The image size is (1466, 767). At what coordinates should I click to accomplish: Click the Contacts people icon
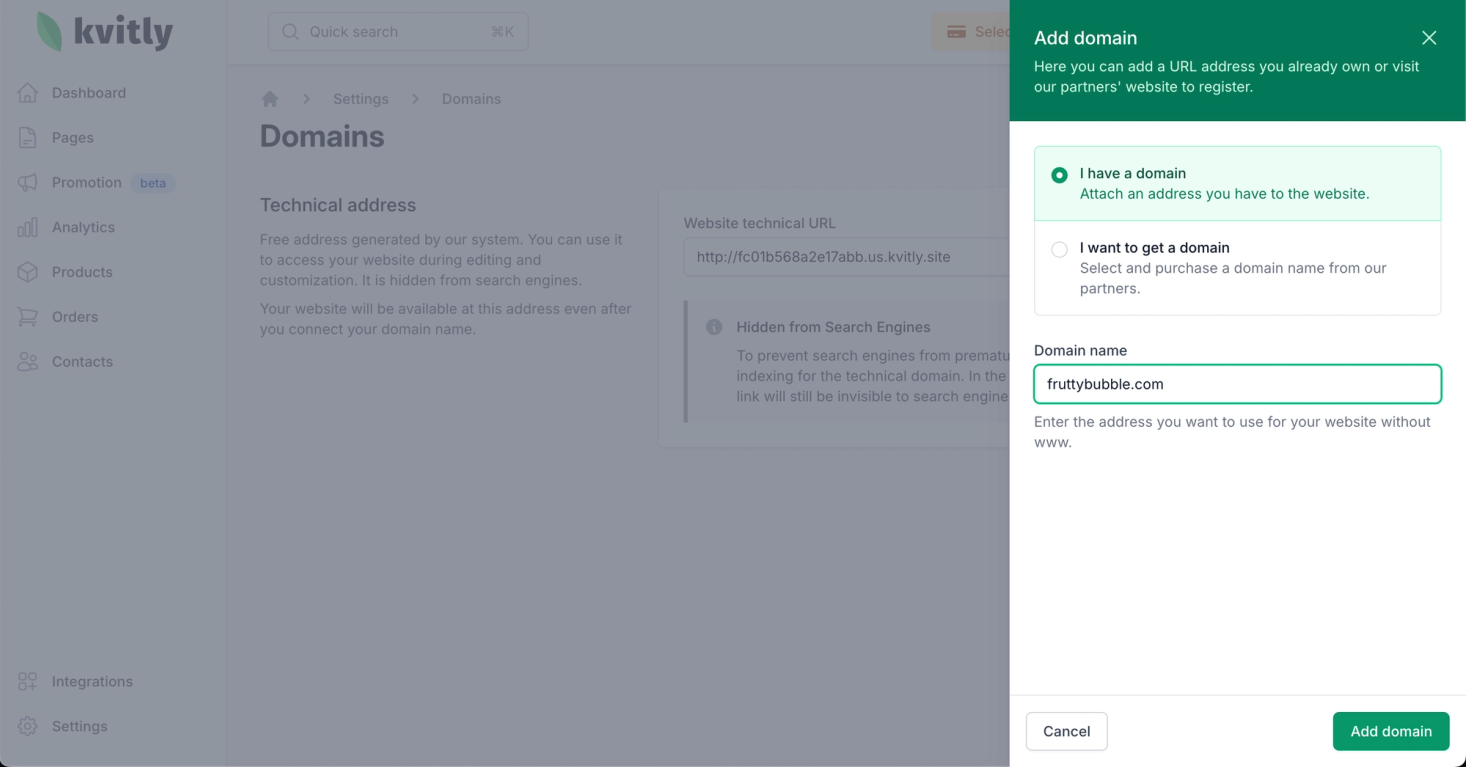[x=28, y=362]
